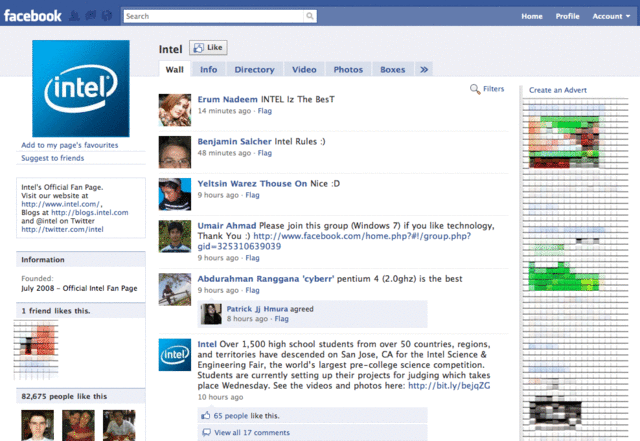640x441 pixels.
Task: Click the search magnifier button
Action: coord(310,16)
